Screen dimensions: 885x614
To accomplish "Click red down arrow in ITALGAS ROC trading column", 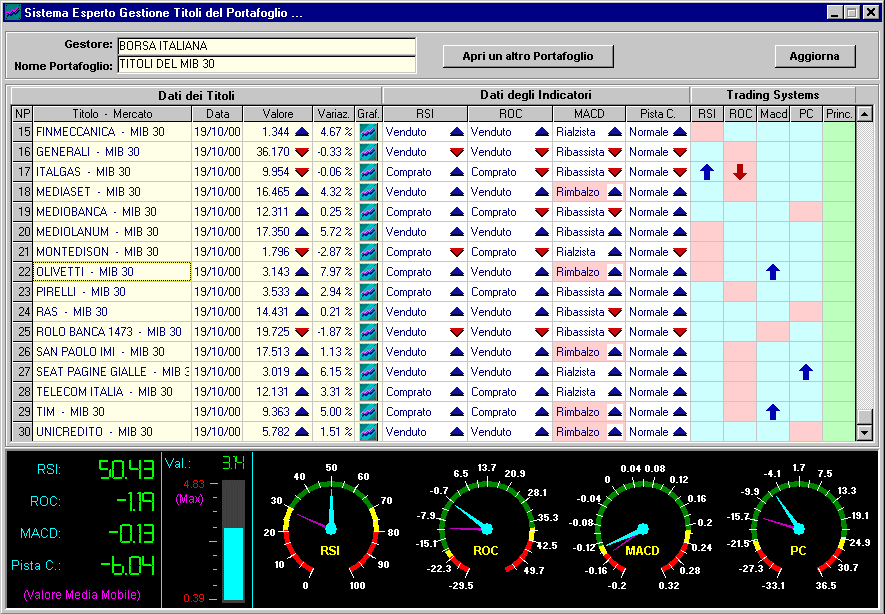I will click(740, 172).
